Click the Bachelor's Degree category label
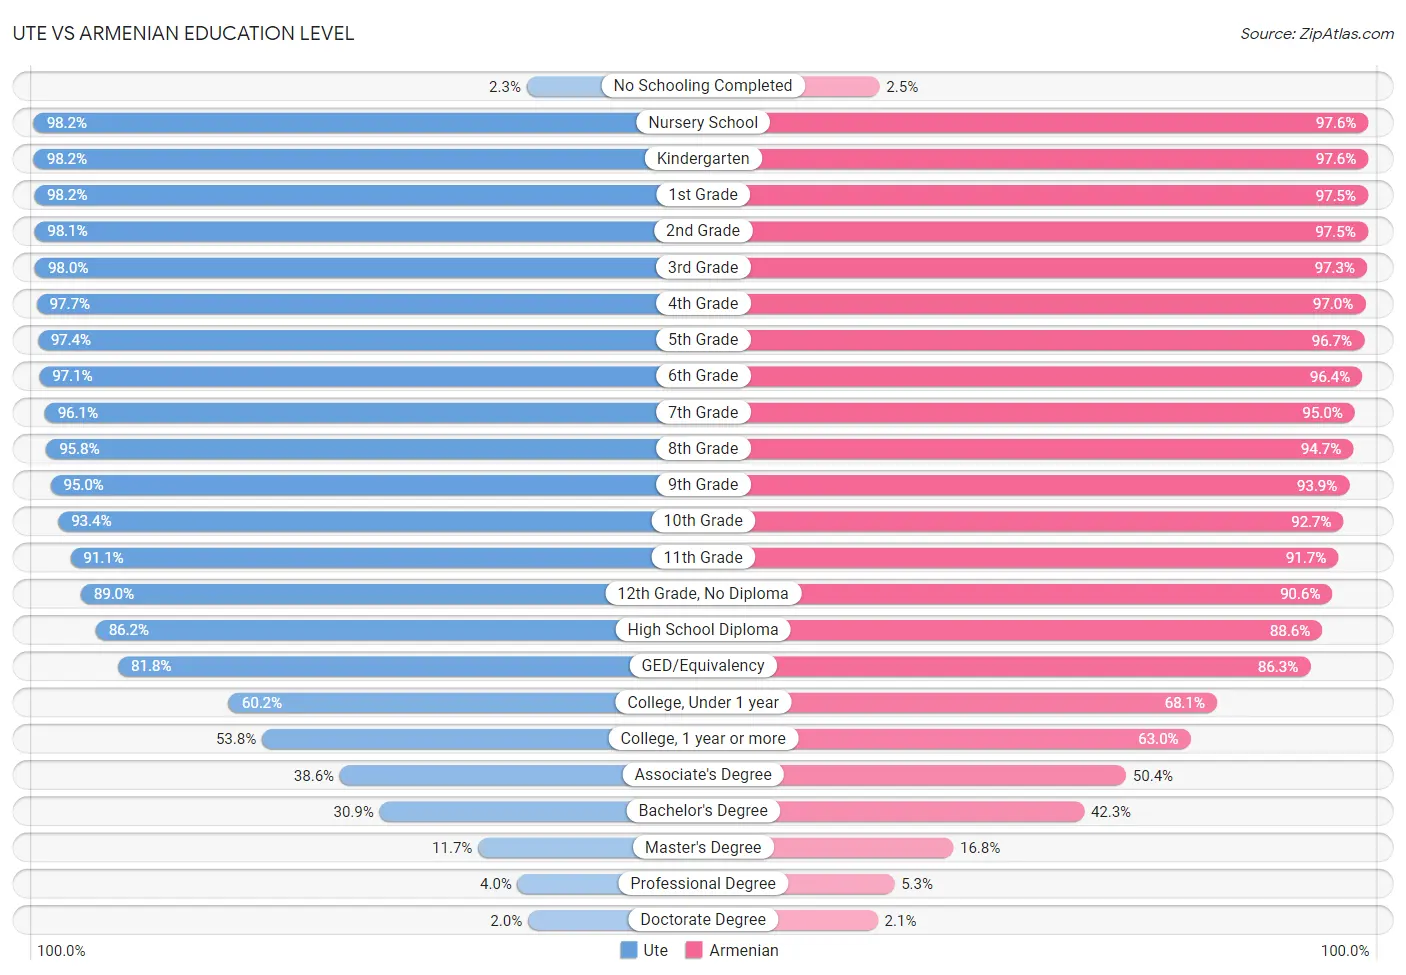Viewport: 1406px width, 975px height. 703,811
